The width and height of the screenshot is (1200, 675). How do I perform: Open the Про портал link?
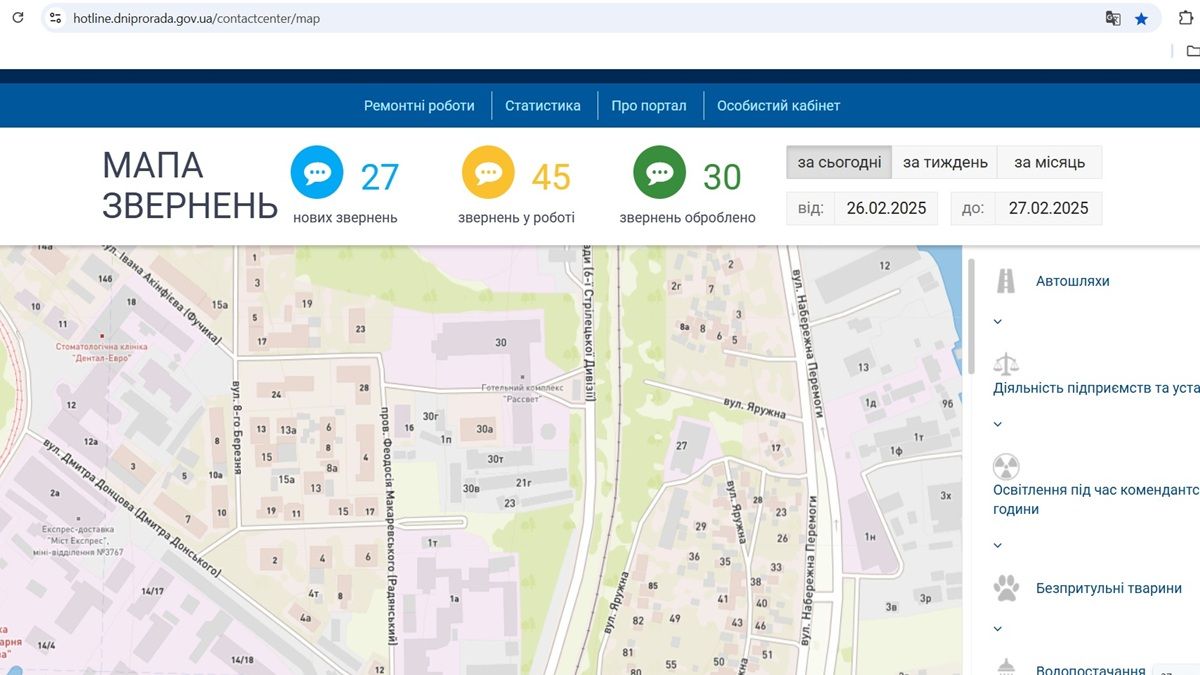pos(649,106)
